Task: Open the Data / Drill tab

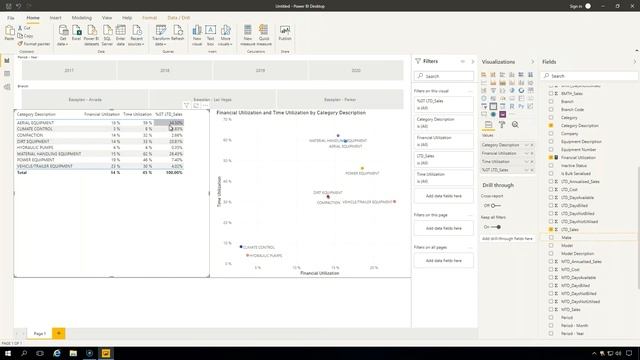Action: click(179, 18)
